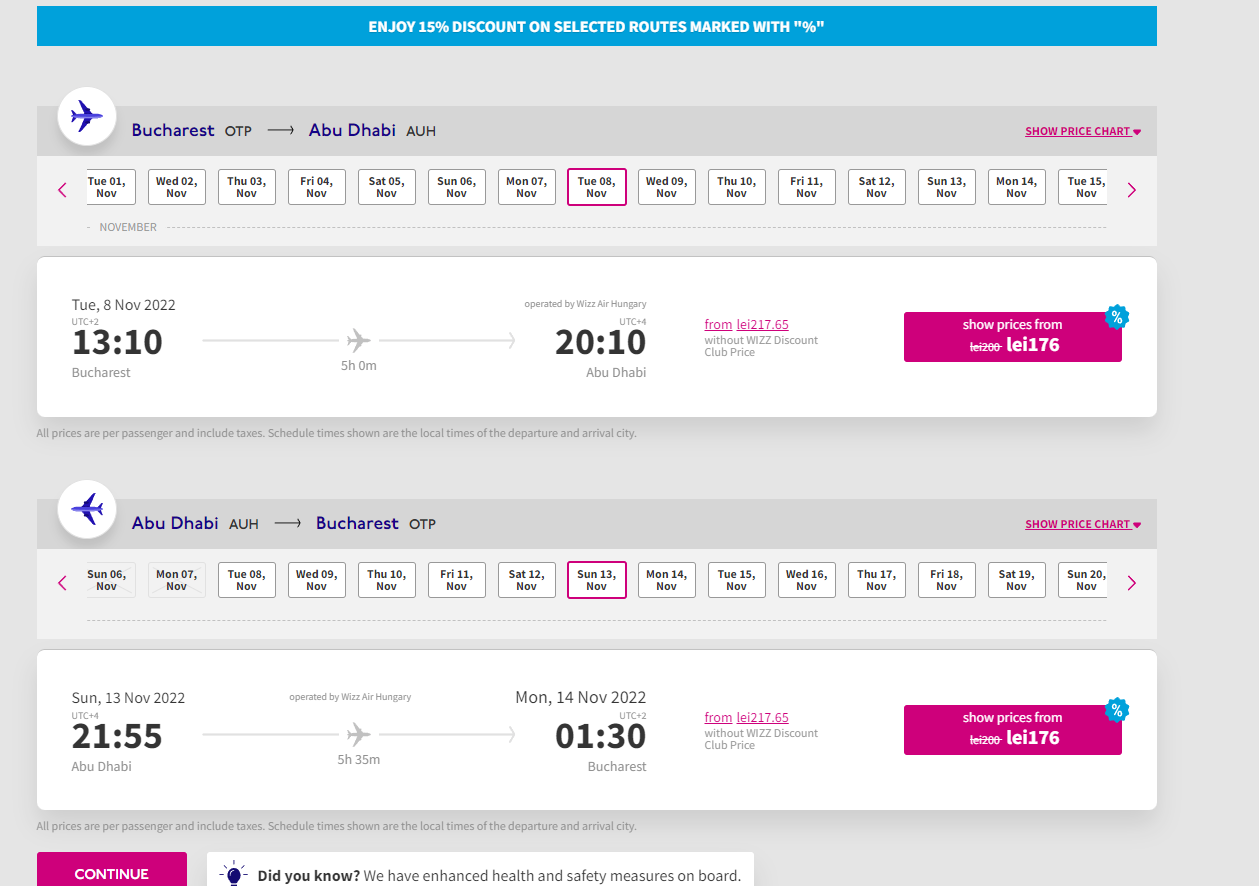Screen dimensions: 1259x886
Task: Open return flight price link lei217.65
Action: click(746, 717)
